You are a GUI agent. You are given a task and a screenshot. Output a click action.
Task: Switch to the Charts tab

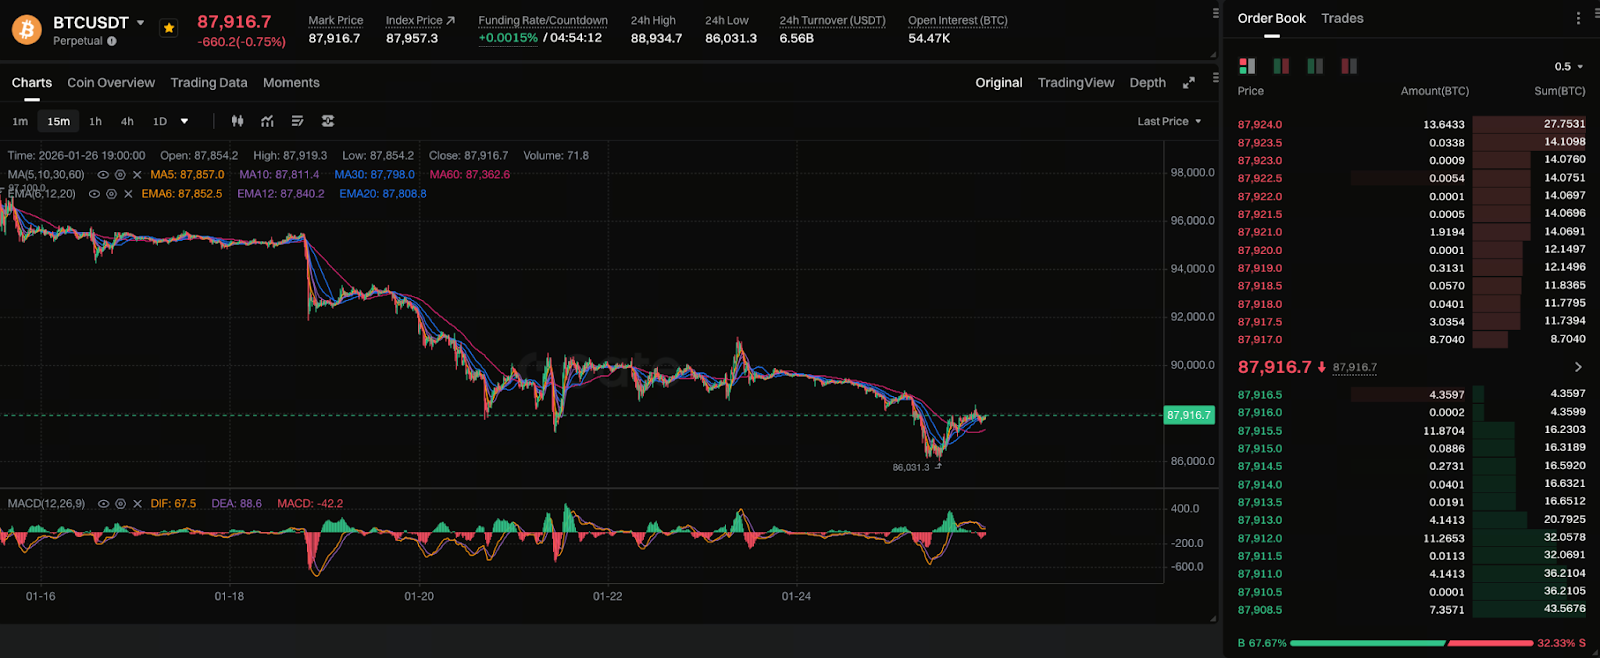[x=32, y=83]
